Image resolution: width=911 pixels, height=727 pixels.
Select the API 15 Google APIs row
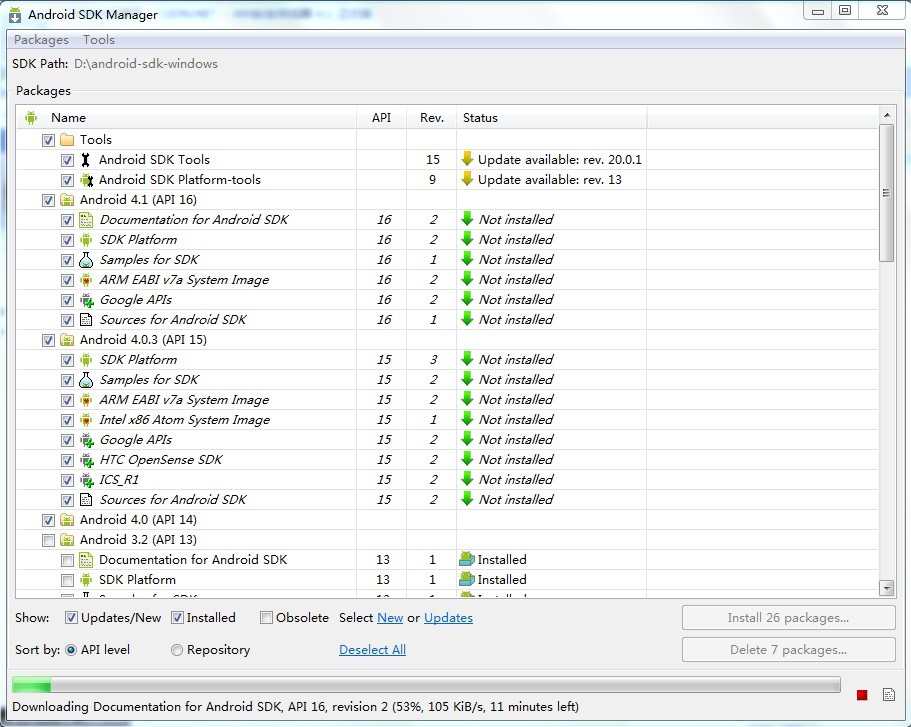447,440
